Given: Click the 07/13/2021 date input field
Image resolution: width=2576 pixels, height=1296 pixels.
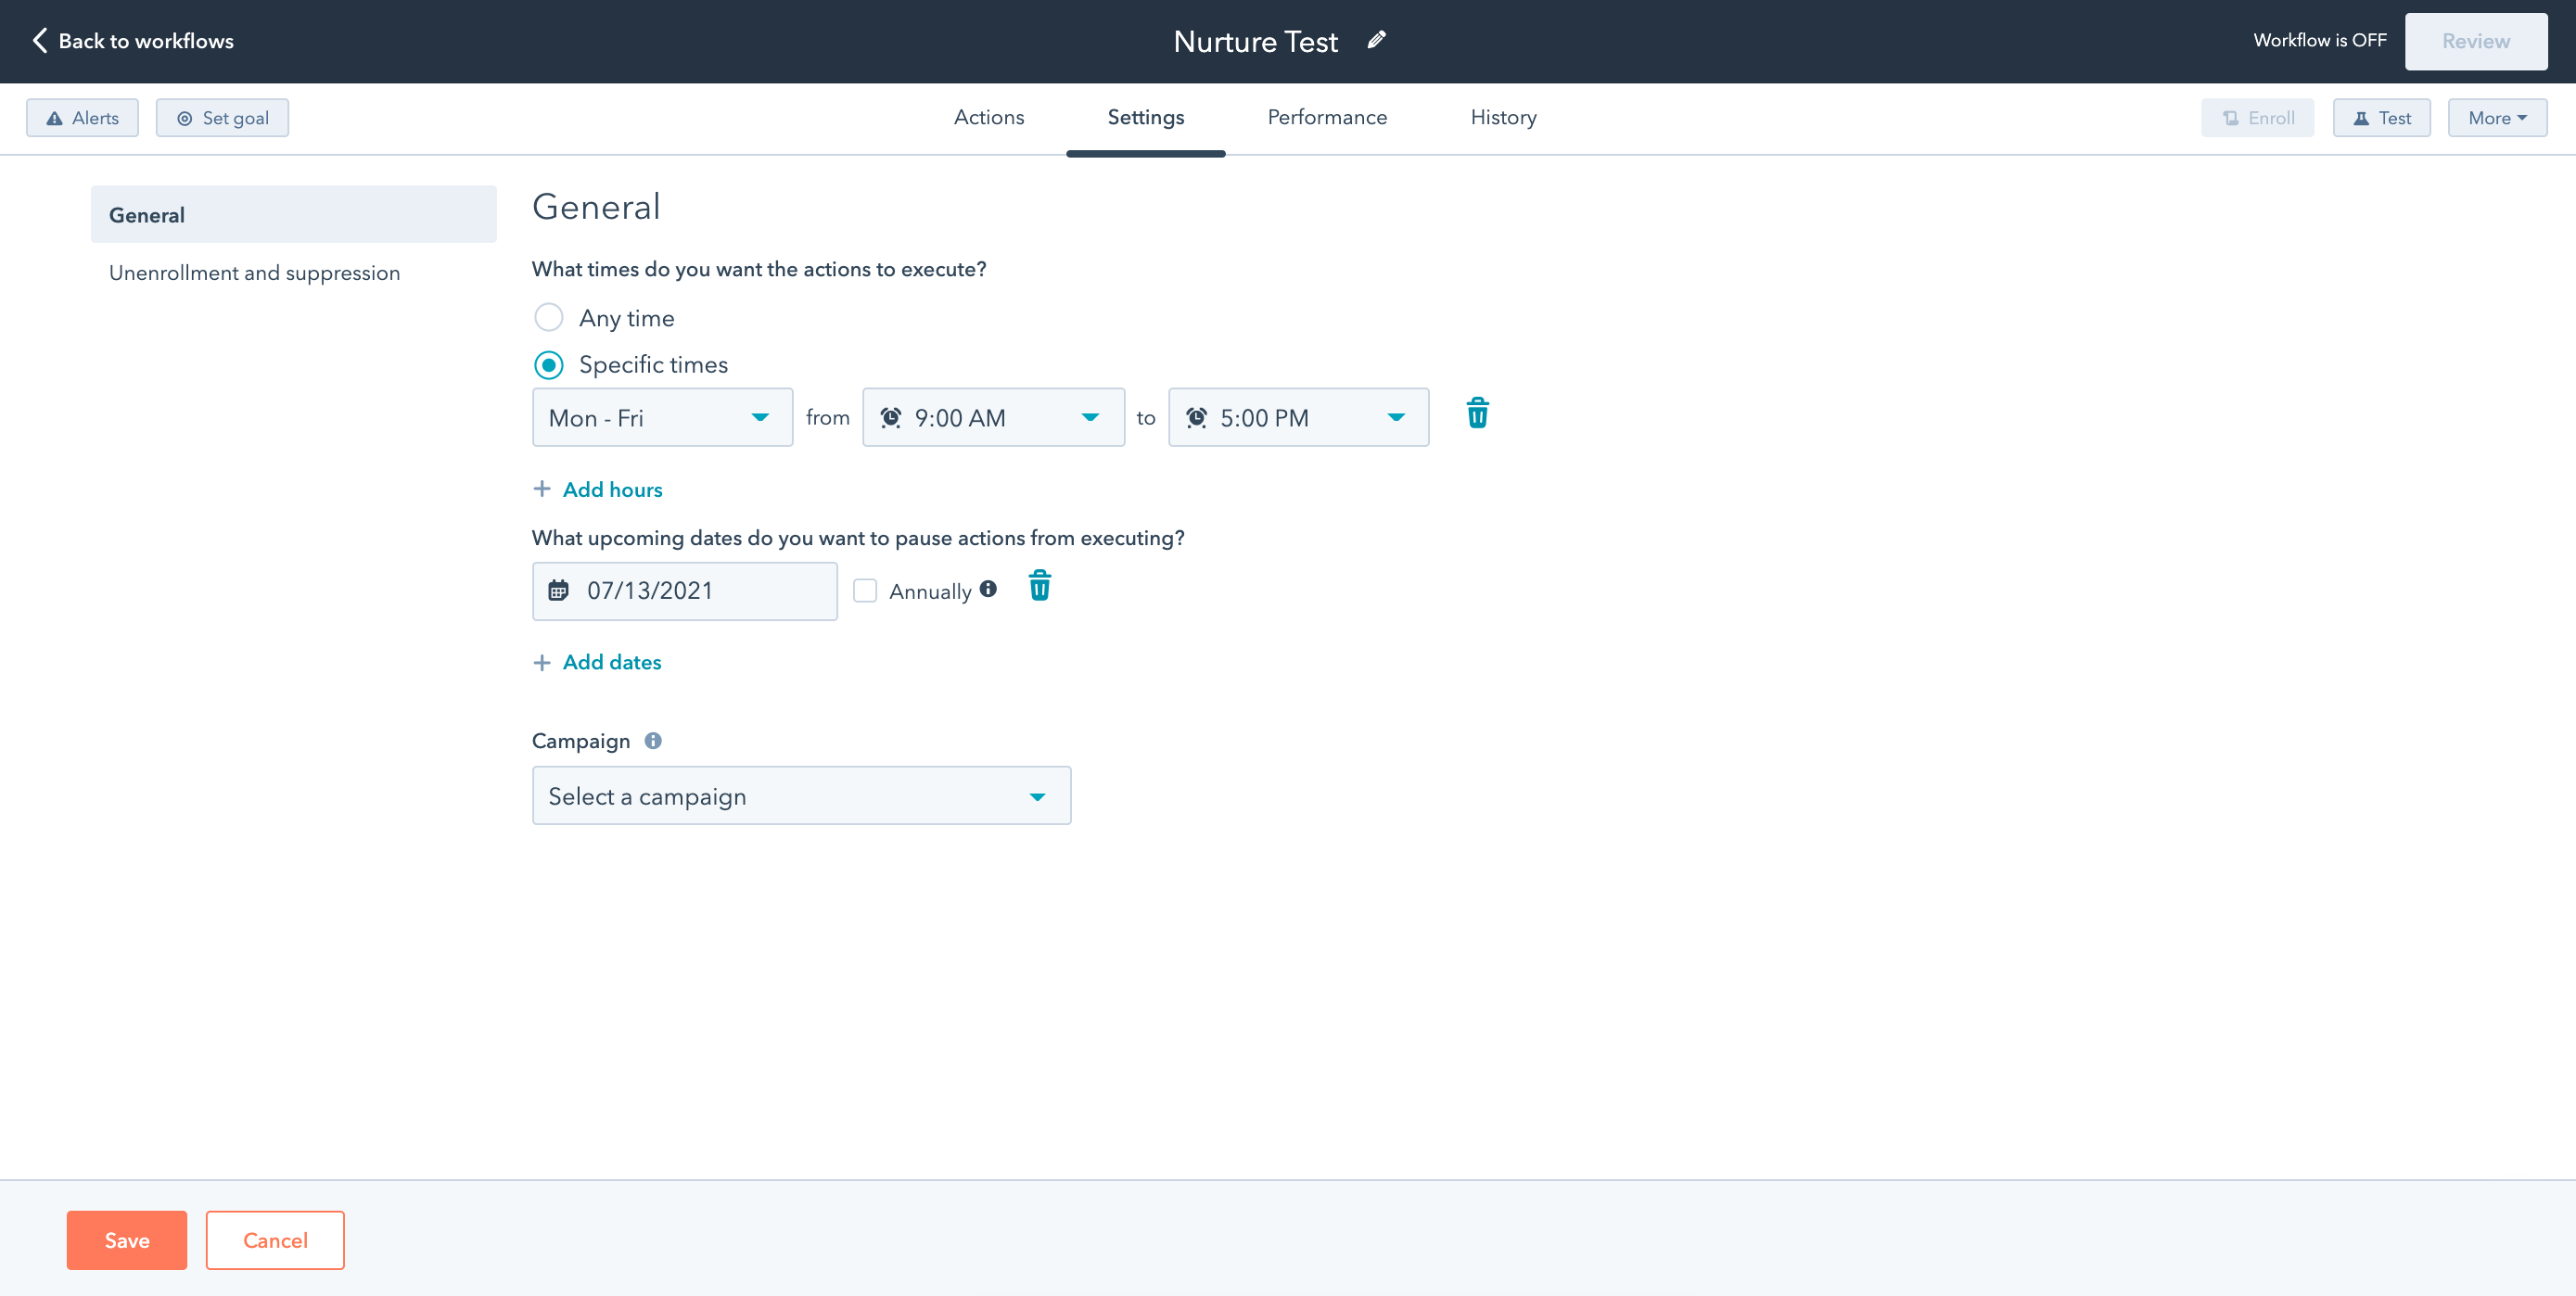Looking at the screenshot, I should point(684,590).
